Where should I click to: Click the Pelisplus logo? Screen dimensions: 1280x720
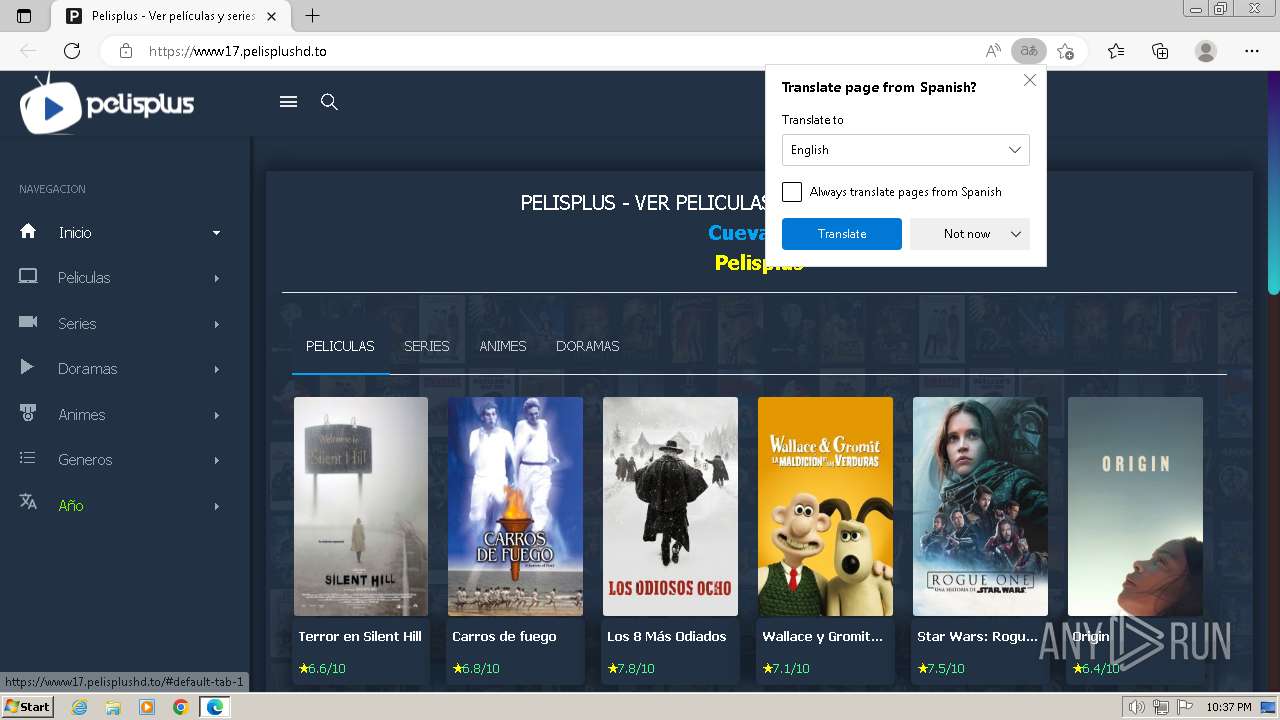click(107, 104)
